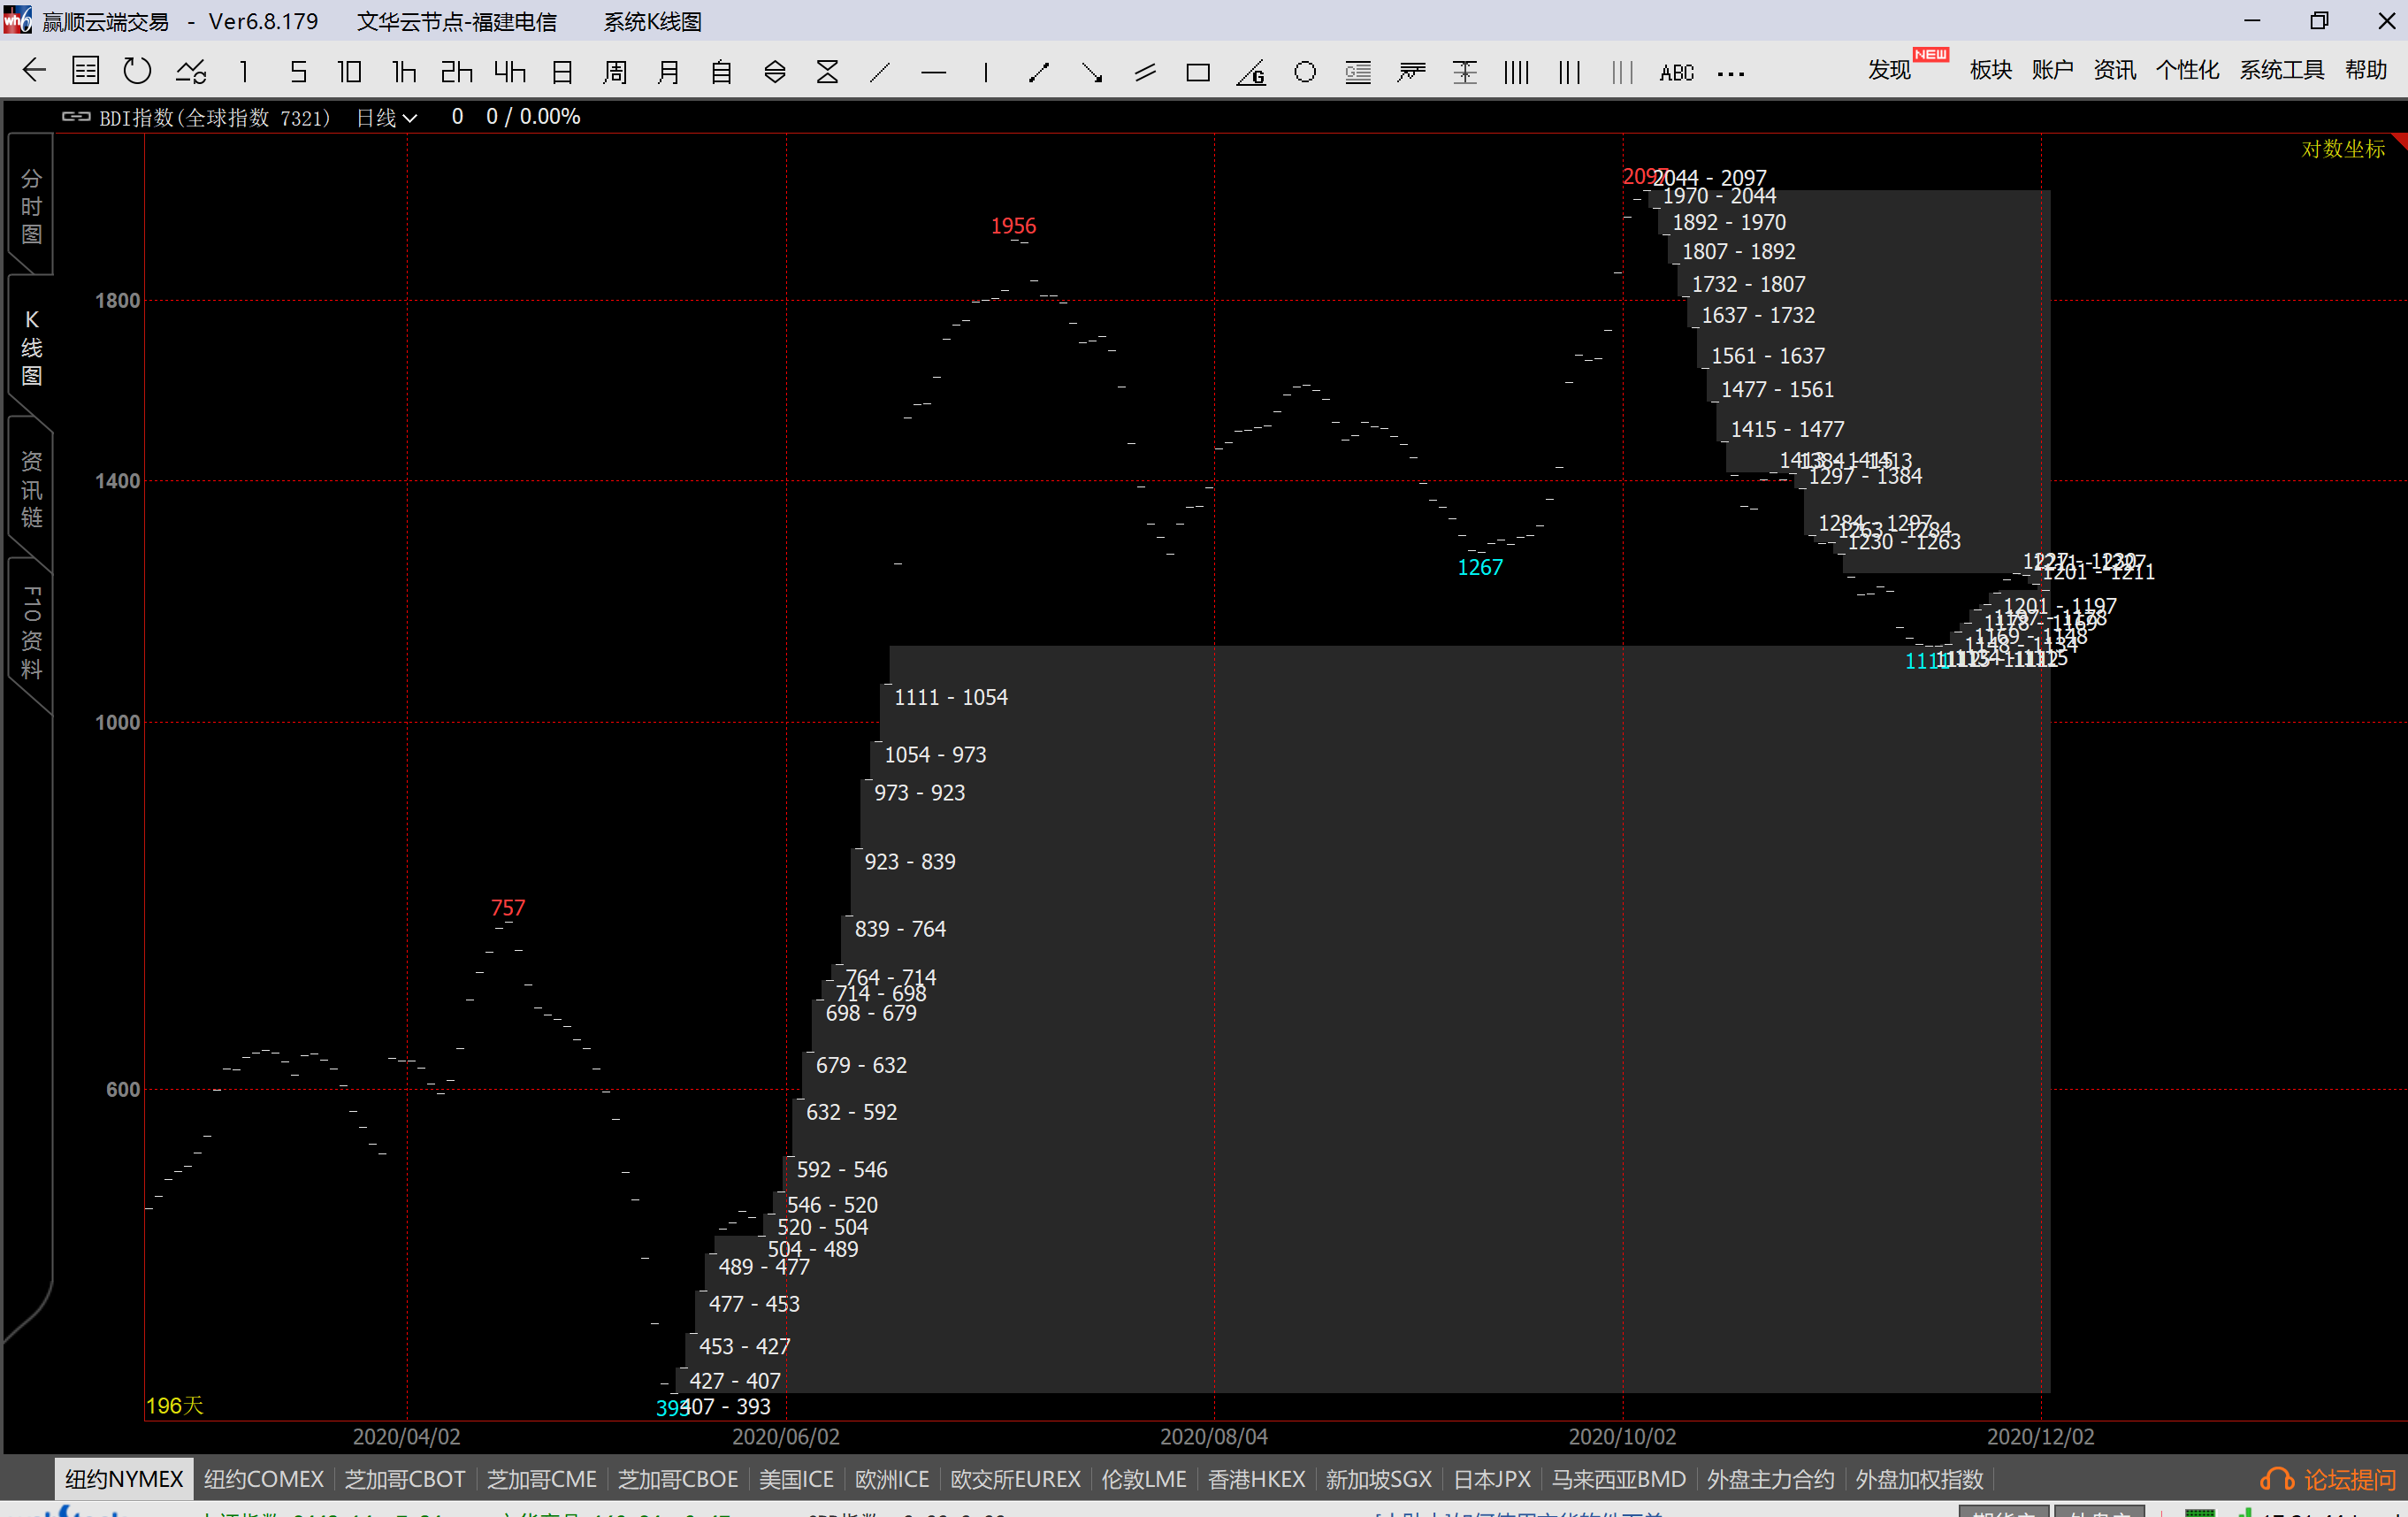Select the parallel lines drawing tool
Screen dimensions: 2408x1517
tap(1144, 72)
